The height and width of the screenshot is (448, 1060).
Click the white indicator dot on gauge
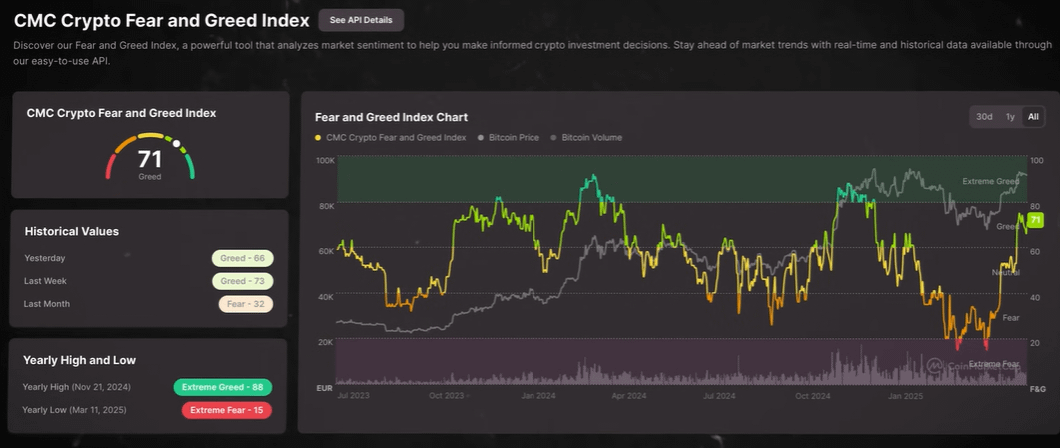pyautogui.click(x=177, y=144)
